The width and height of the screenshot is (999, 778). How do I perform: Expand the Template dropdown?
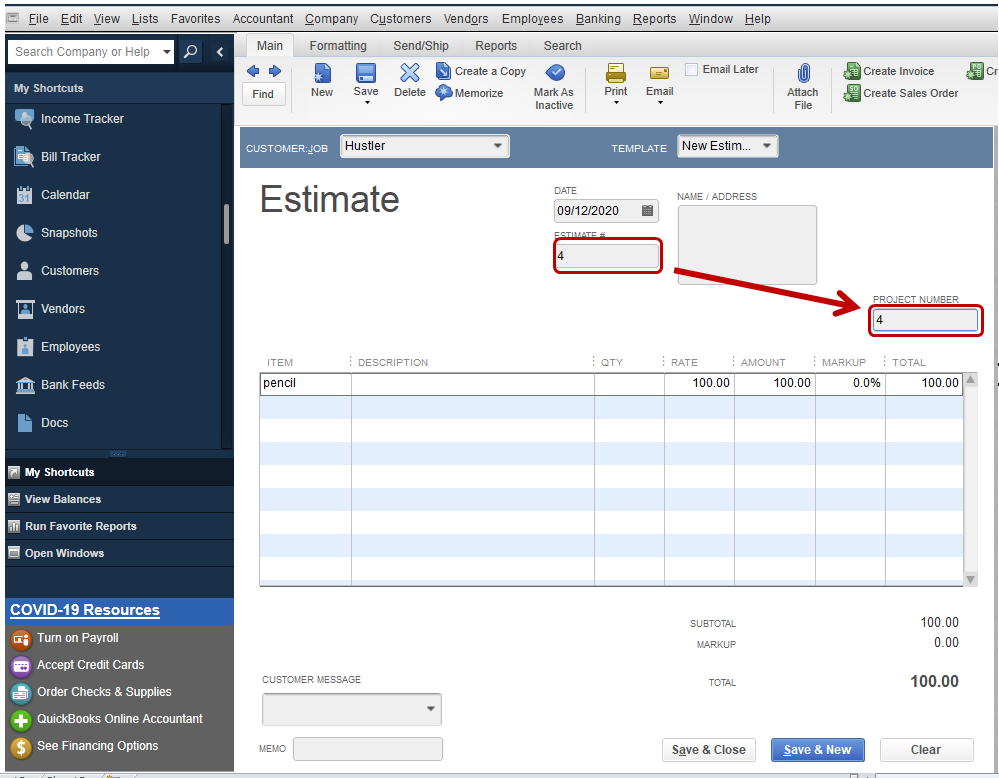(x=767, y=146)
